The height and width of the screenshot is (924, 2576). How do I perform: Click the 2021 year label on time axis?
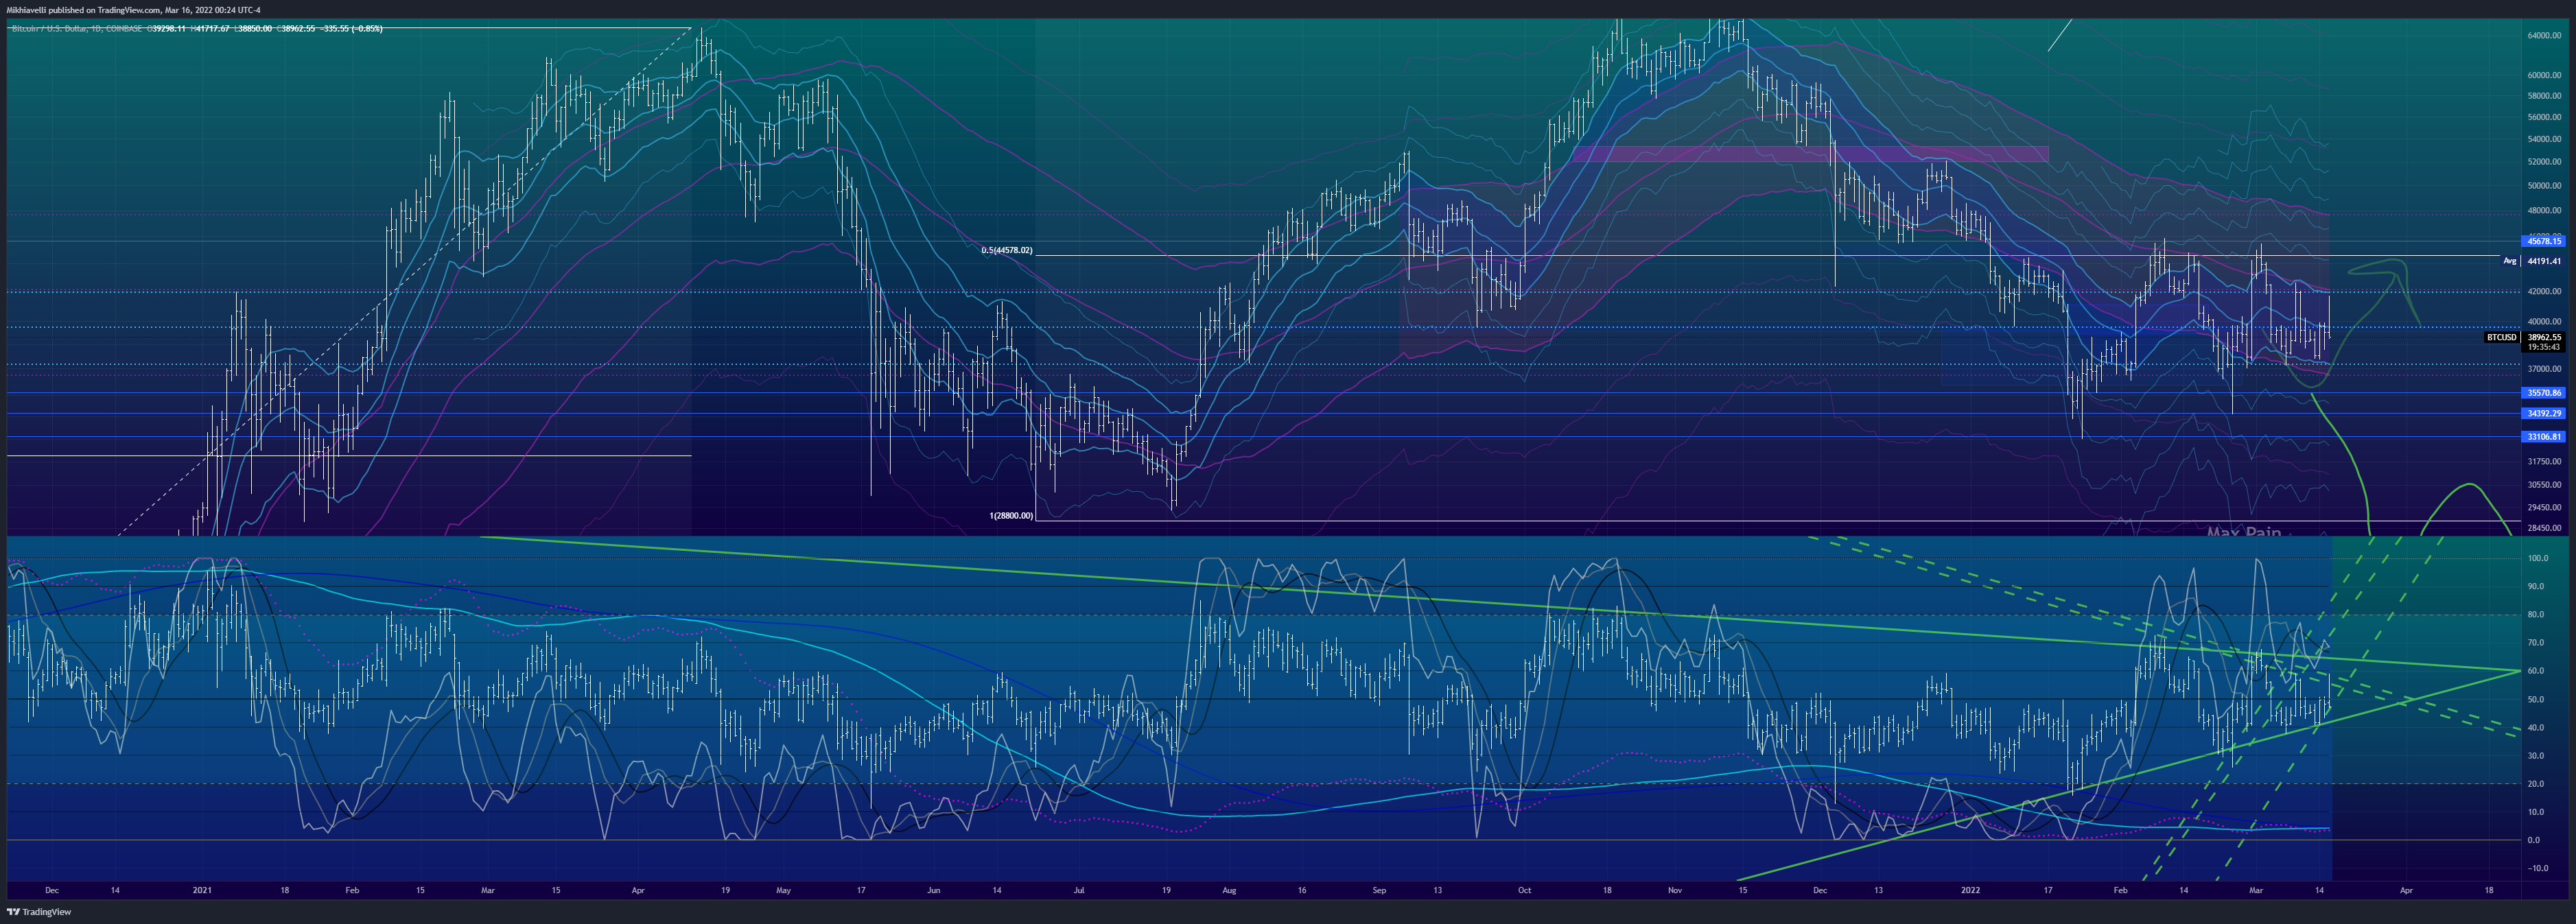coord(203,890)
